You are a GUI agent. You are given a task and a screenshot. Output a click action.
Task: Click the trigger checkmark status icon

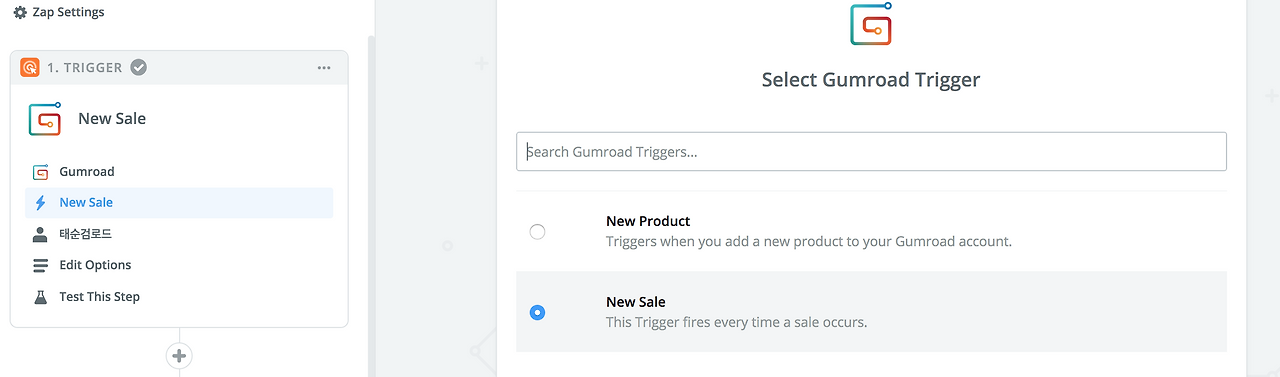(139, 67)
